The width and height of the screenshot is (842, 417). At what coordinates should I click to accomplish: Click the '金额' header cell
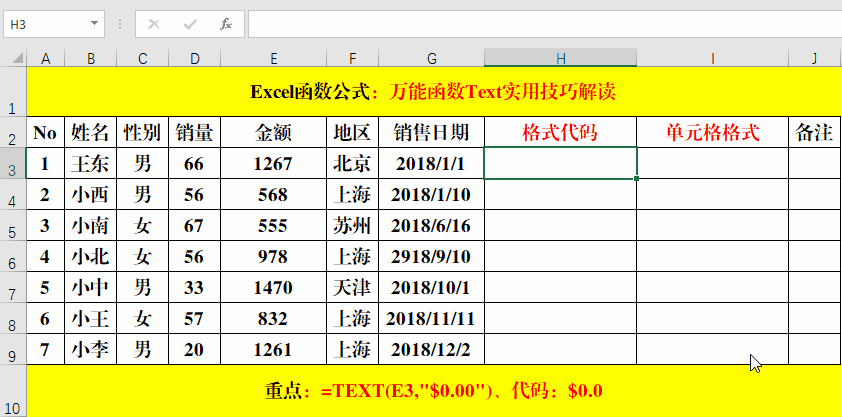click(x=273, y=132)
